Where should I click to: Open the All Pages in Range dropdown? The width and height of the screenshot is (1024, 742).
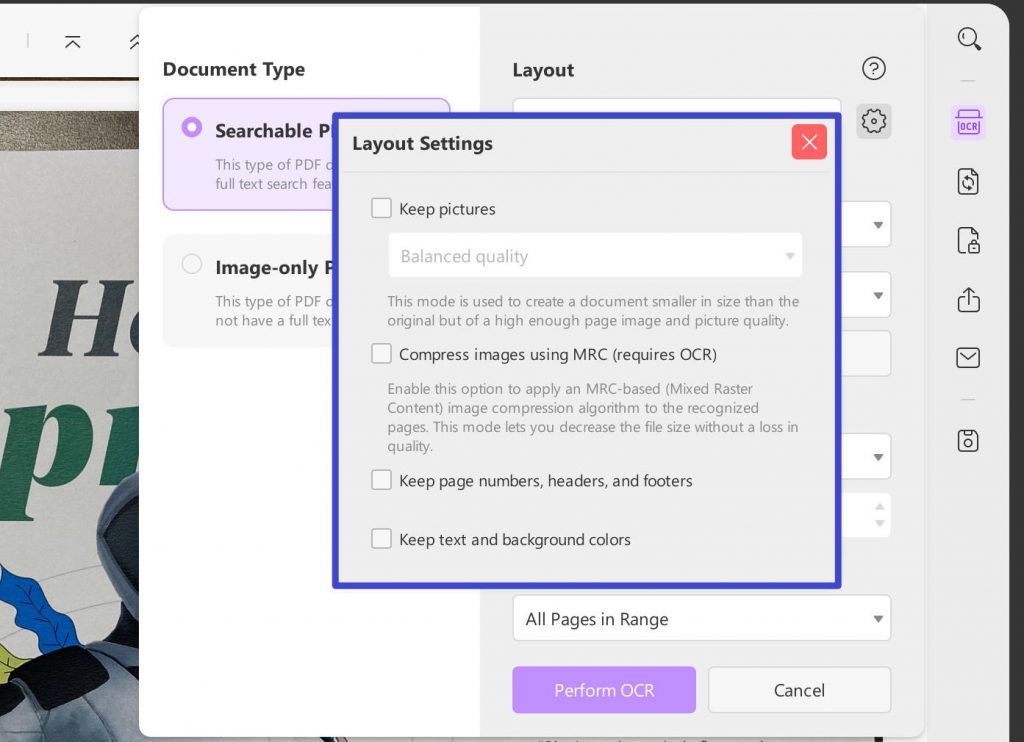click(x=701, y=618)
